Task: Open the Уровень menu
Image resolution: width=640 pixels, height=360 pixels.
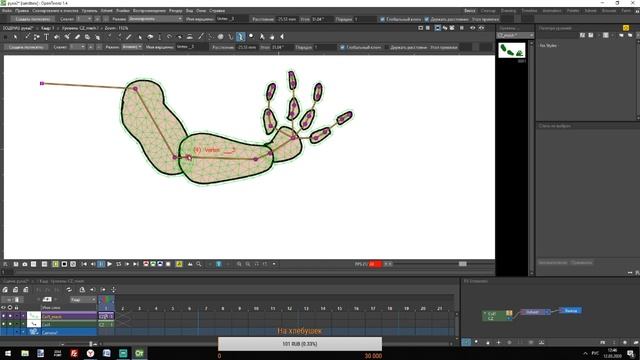Action: coord(89,11)
